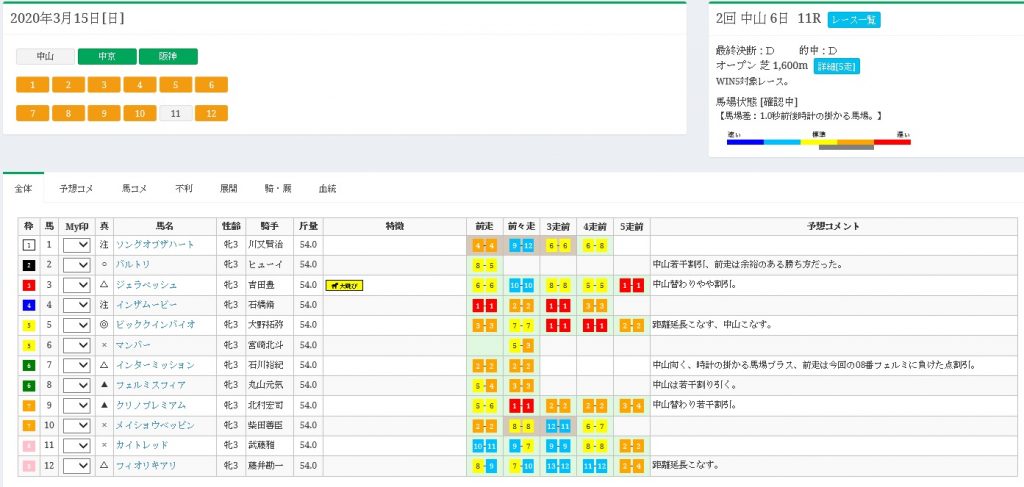The image size is (1024, 487).
Task: Click the pink frame icon for フィオリキアリ
Action: point(29,466)
